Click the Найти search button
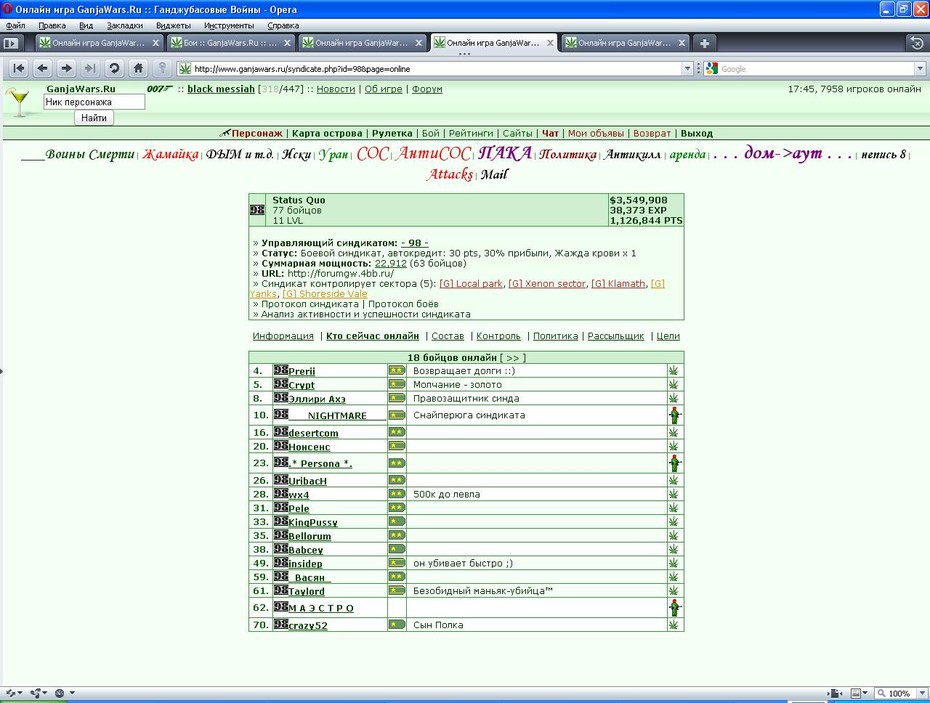Image resolution: width=930 pixels, height=703 pixels. tap(94, 117)
